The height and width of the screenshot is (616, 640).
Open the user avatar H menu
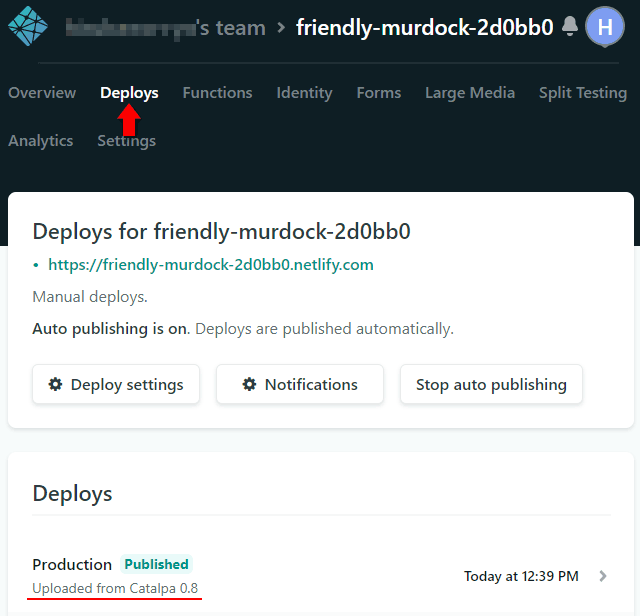click(604, 27)
